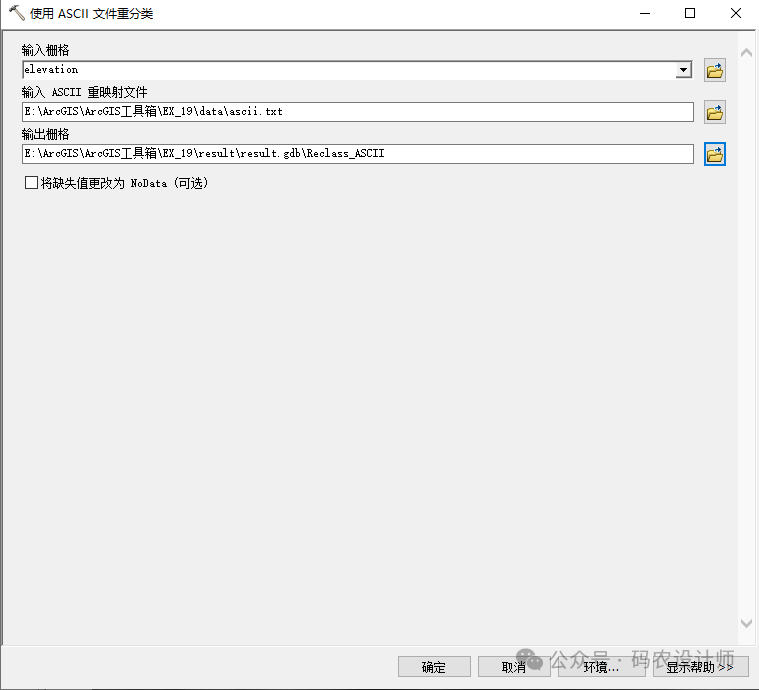Expand help panel with 显示帮助 >>

(x=700, y=667)
